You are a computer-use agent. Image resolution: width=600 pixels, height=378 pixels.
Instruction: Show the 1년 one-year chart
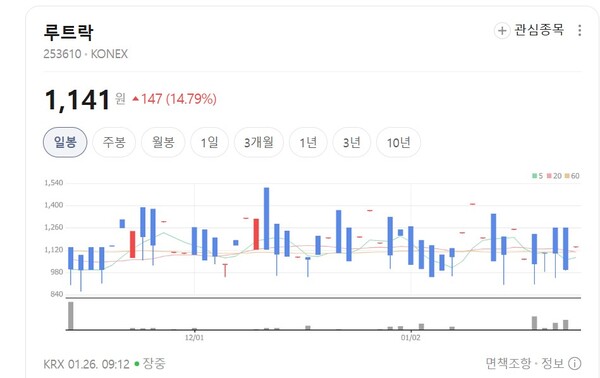308,142
